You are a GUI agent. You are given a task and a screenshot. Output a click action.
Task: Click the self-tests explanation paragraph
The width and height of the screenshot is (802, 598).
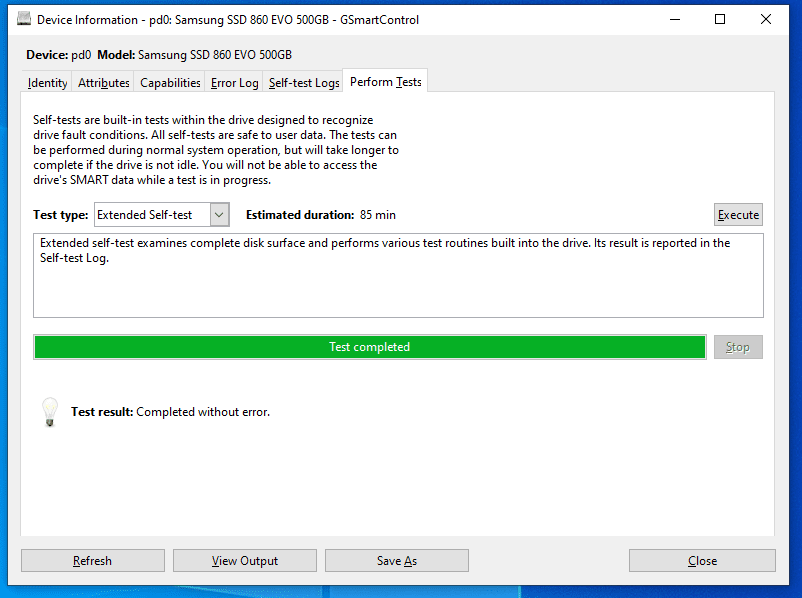click(x=216, y=150)
